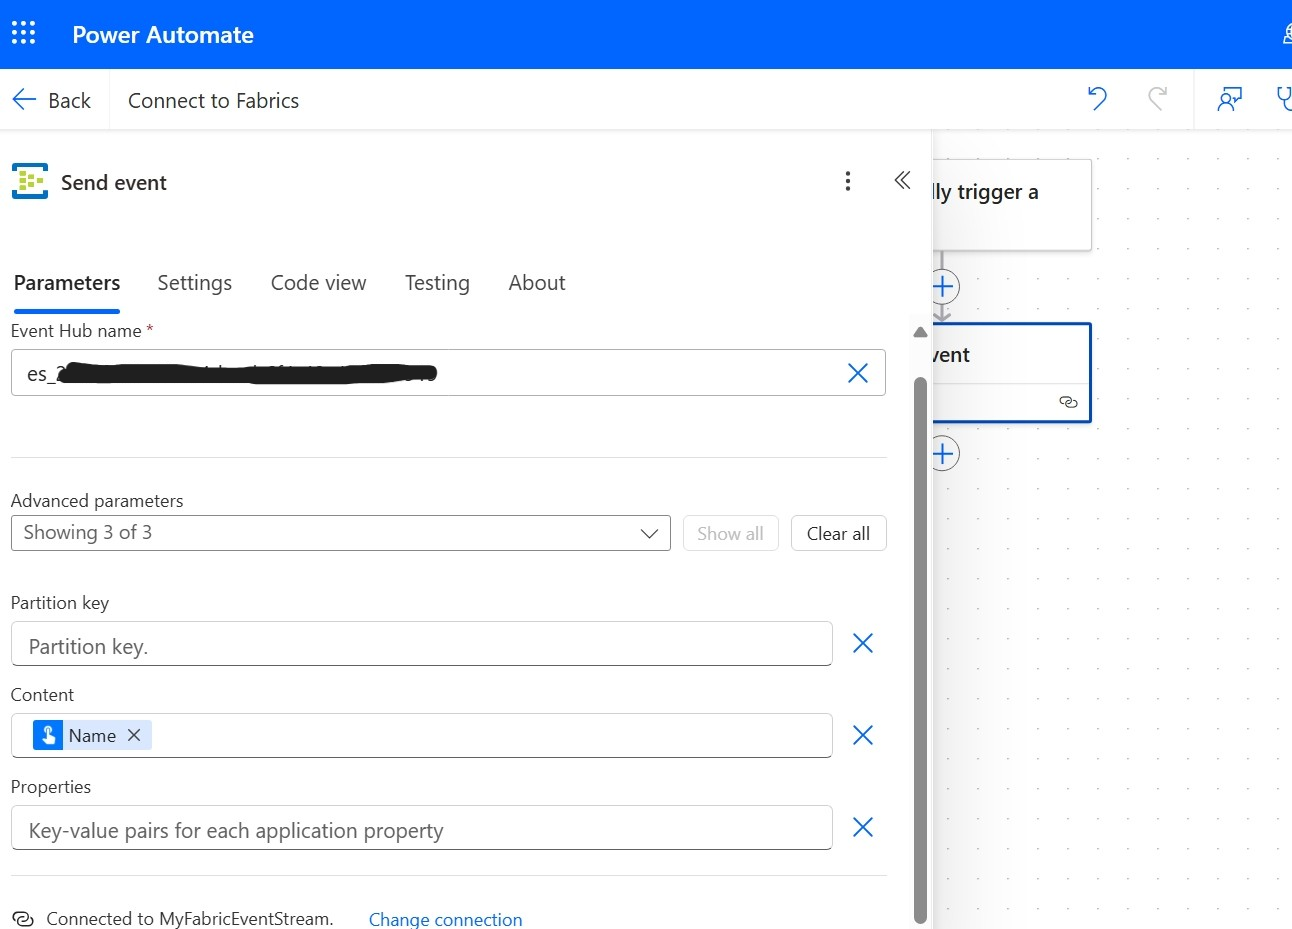Screen dimensions: 1292x929
Task: Switch to the Code view tab
Action: click(318, 282)
